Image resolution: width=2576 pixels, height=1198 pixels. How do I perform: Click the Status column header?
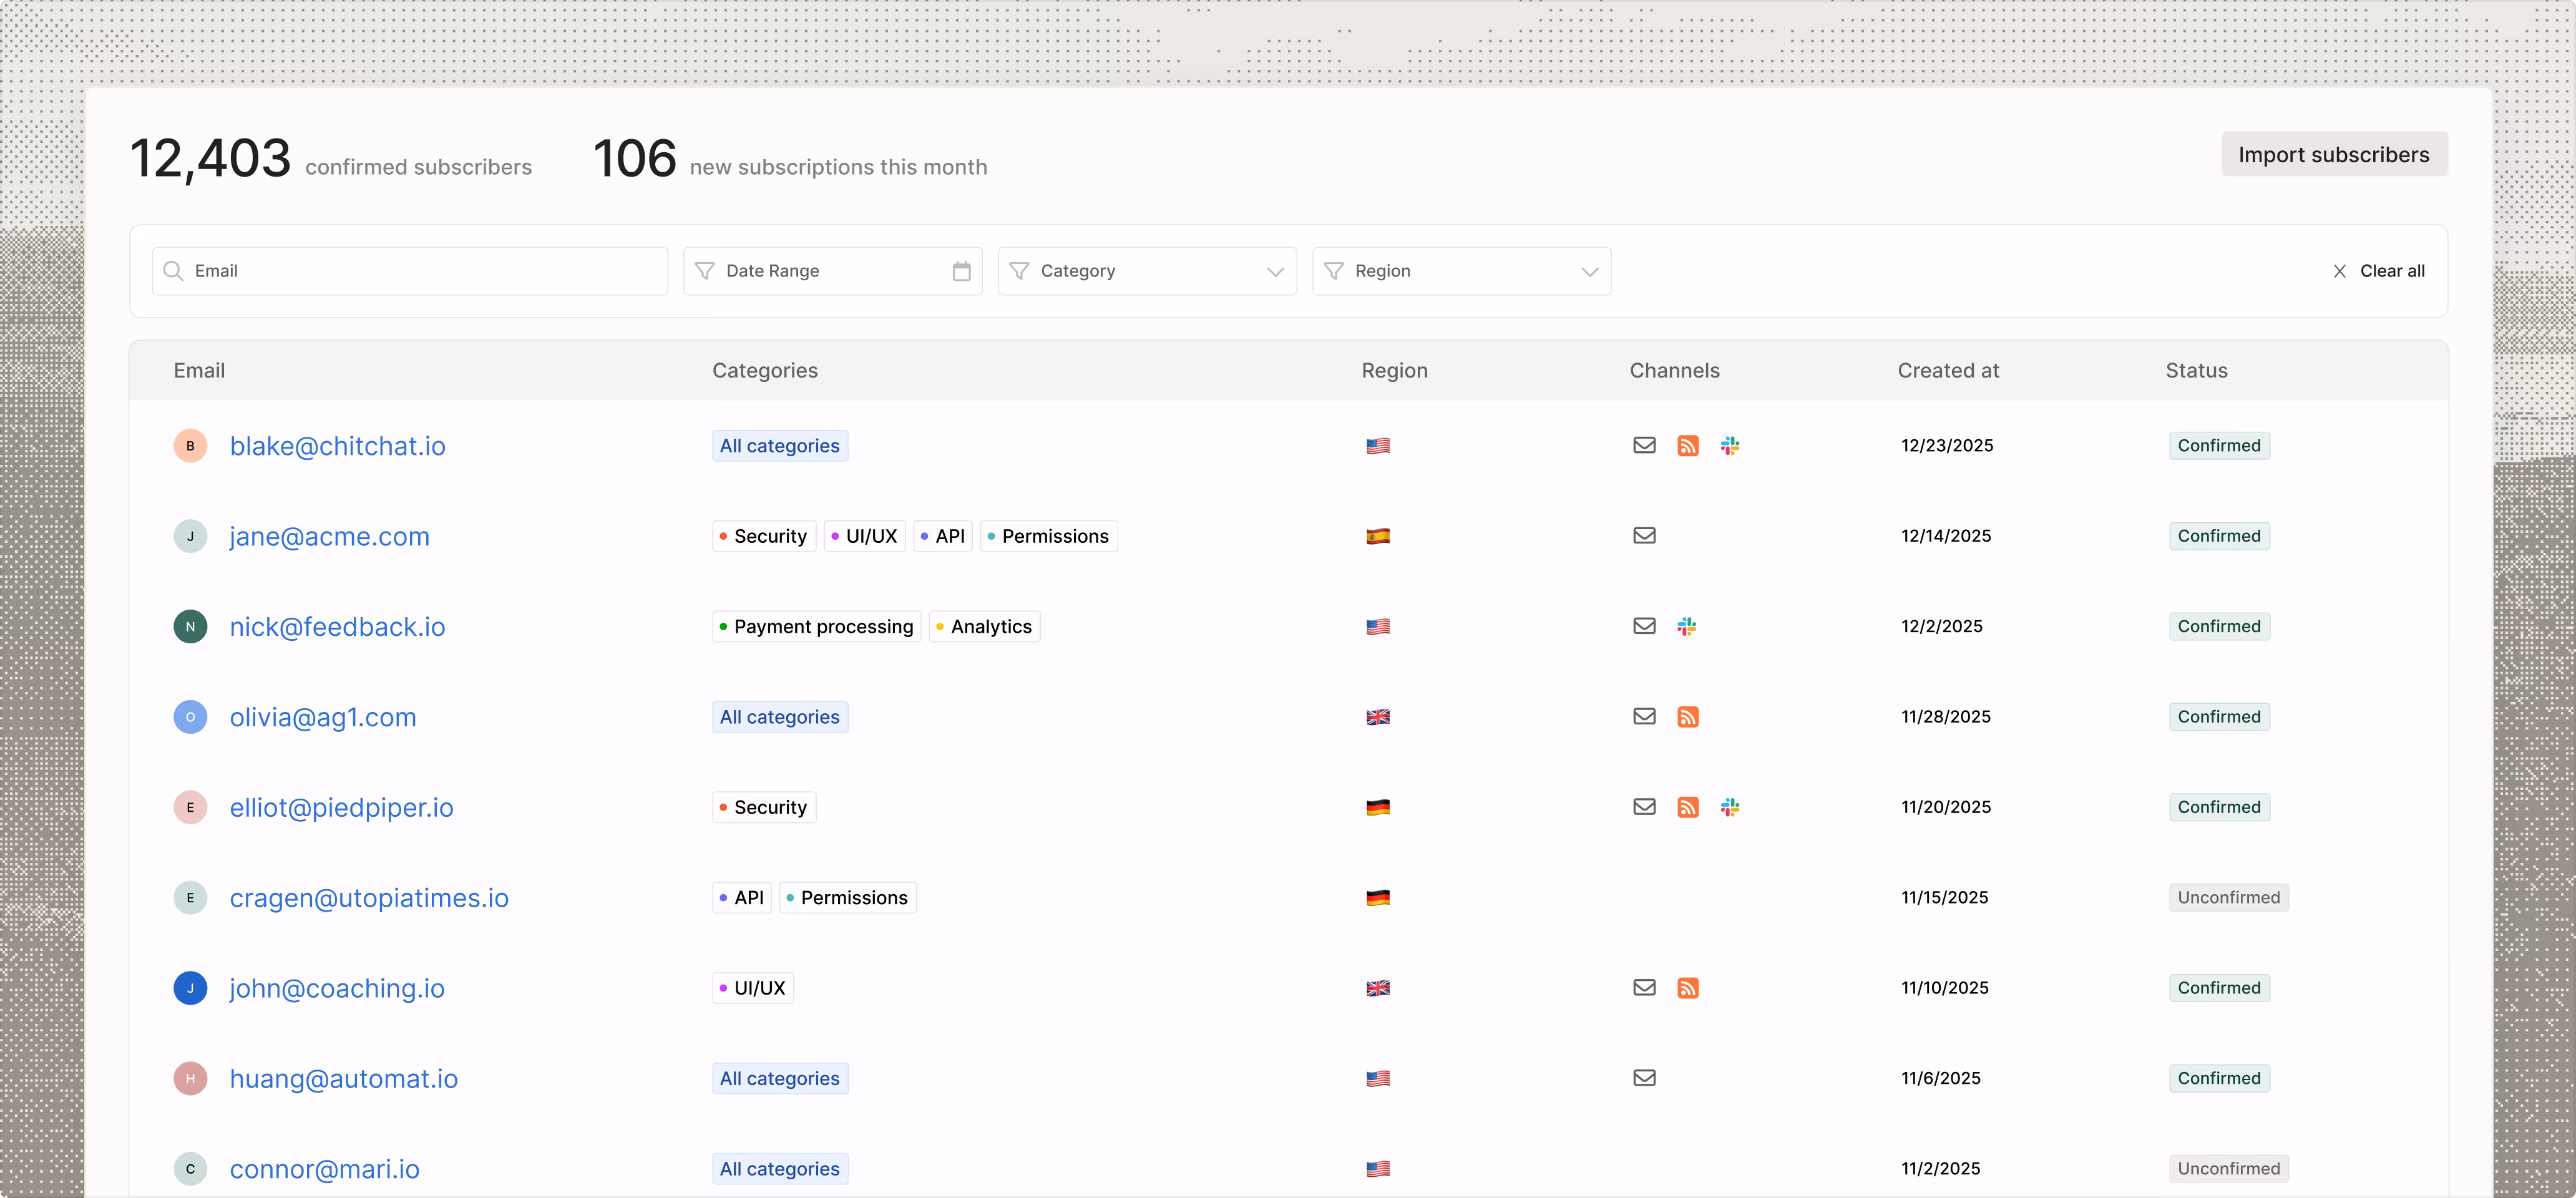point(2196,370)
